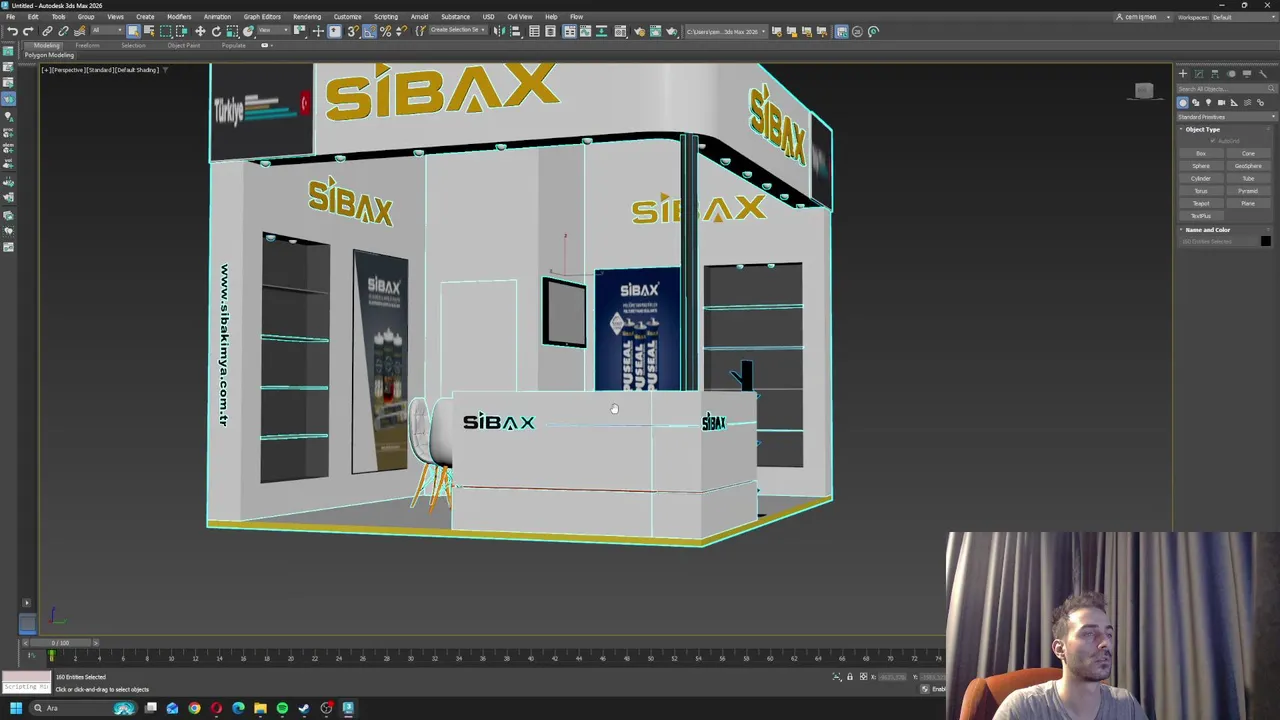Undo the last action with Undo arrow
Image resolution: width=1280 pixels, height=720 pixels.
[x=12, y=32]
